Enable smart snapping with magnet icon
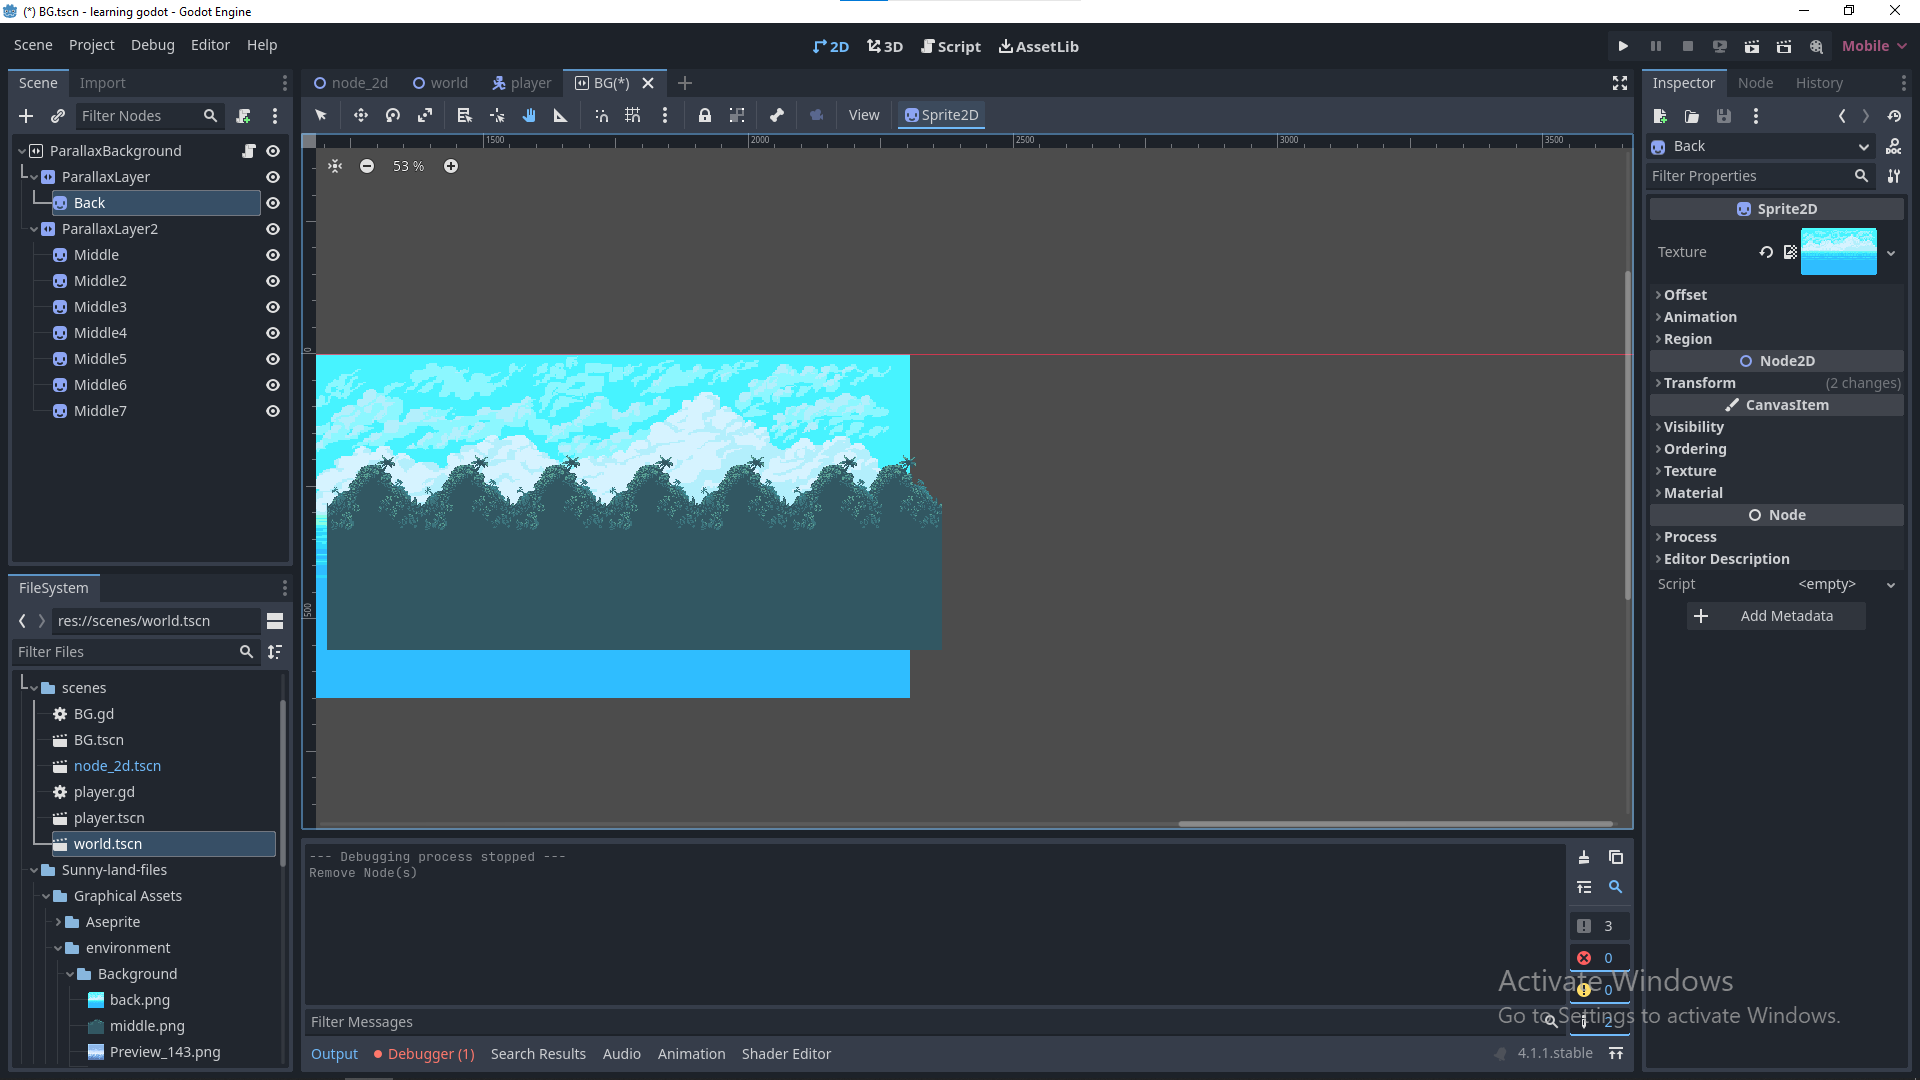This screenshot has height=1080, width=1920. [601, 115]
